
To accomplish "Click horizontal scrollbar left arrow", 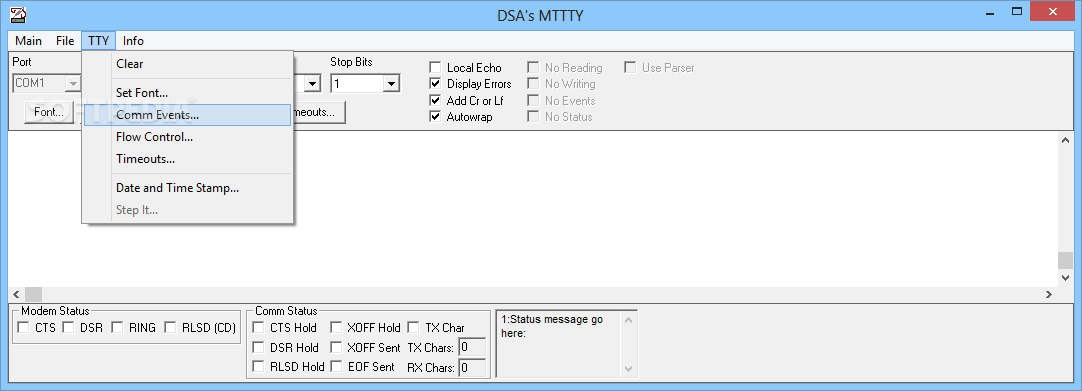I will (x=16, y=294).
